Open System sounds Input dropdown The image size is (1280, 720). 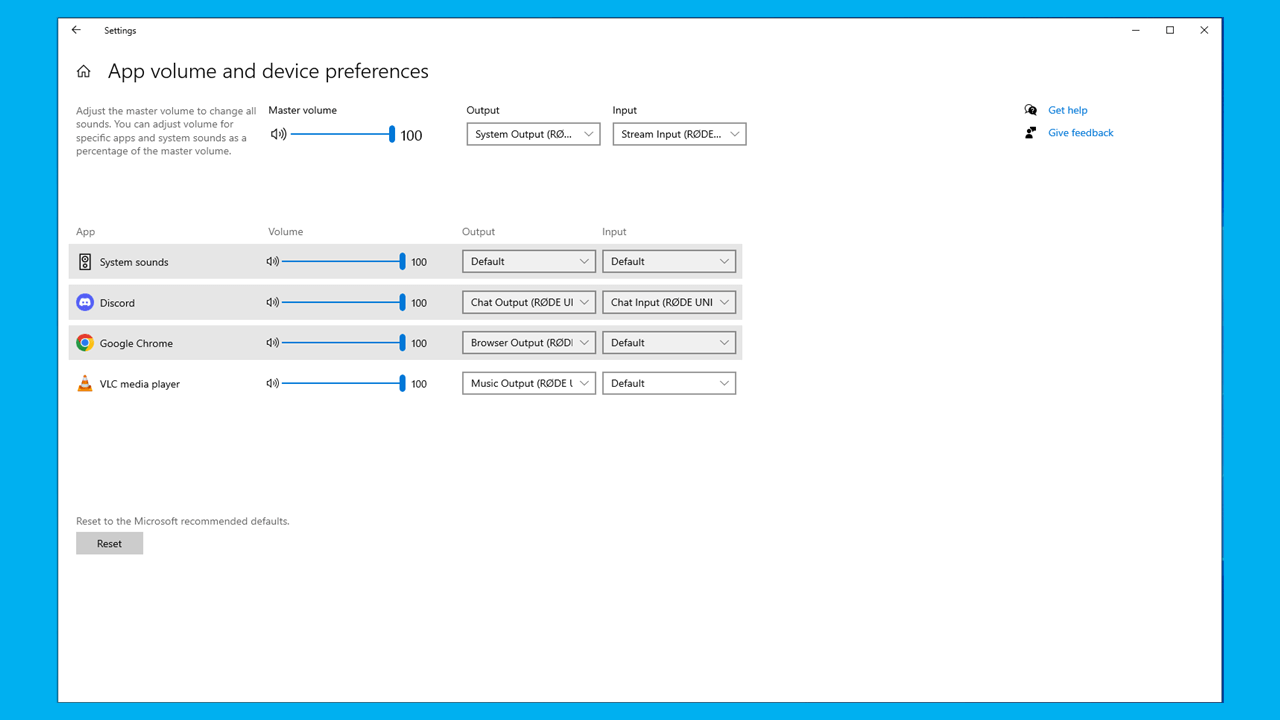coord(668,262)
